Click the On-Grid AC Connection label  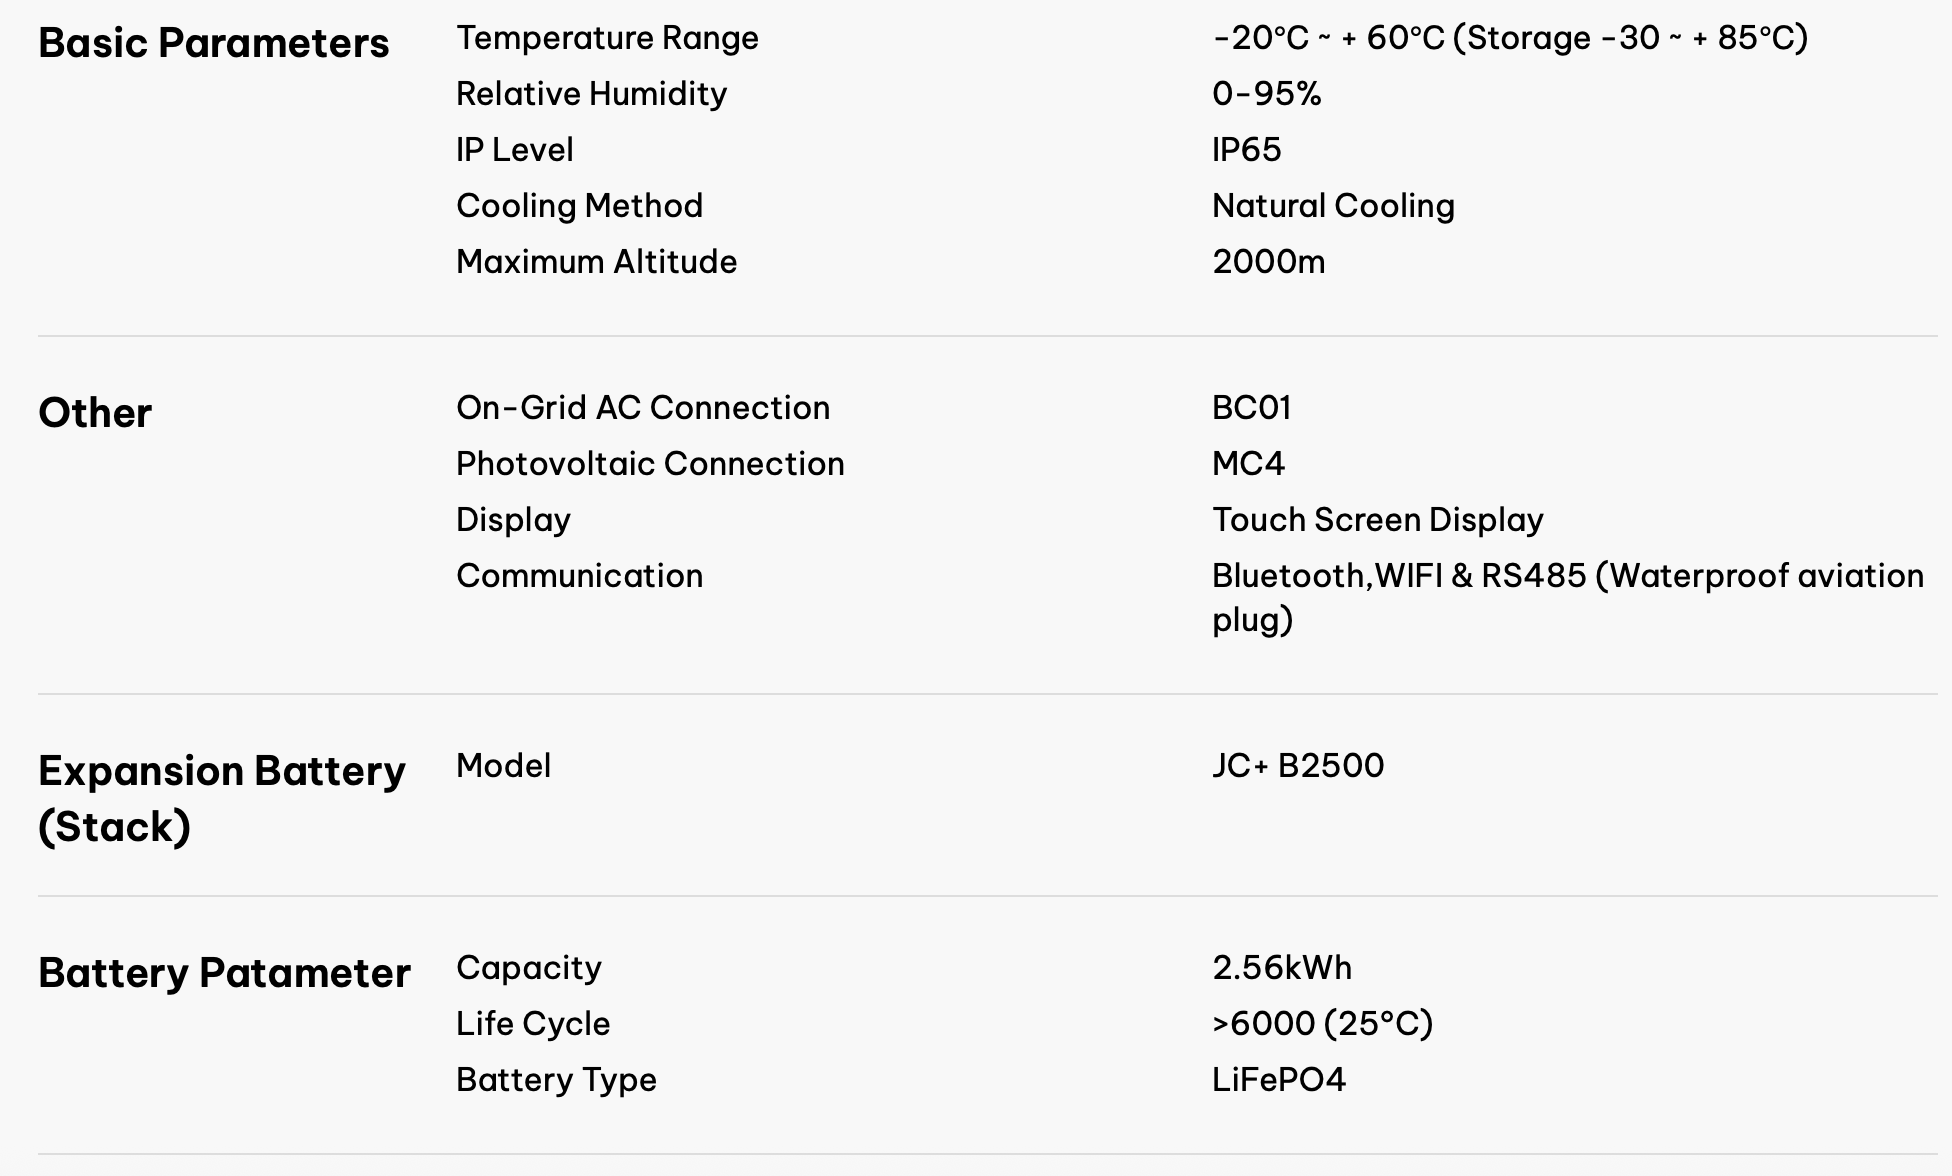(642, 408)
